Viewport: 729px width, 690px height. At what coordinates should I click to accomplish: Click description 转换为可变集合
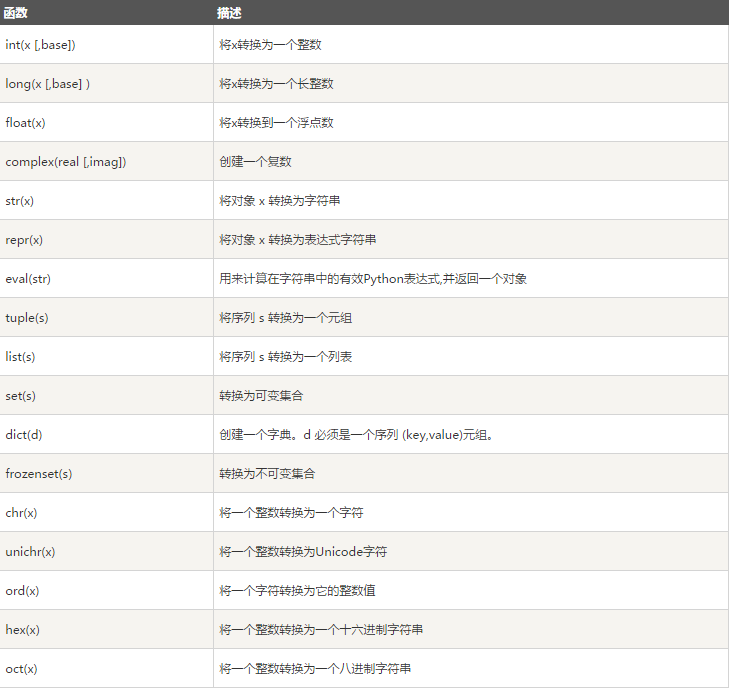click(x=261, y=396)
